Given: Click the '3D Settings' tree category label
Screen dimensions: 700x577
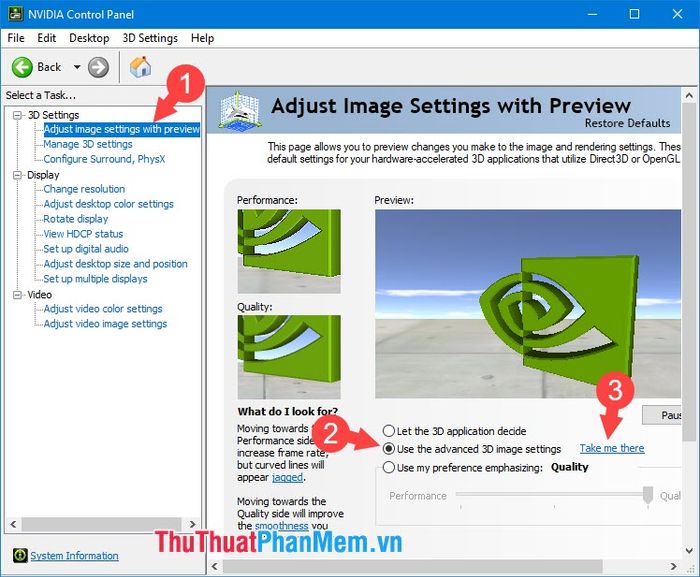Looking at the screenshot, I should pyautogui.click(x=54, y=115).
